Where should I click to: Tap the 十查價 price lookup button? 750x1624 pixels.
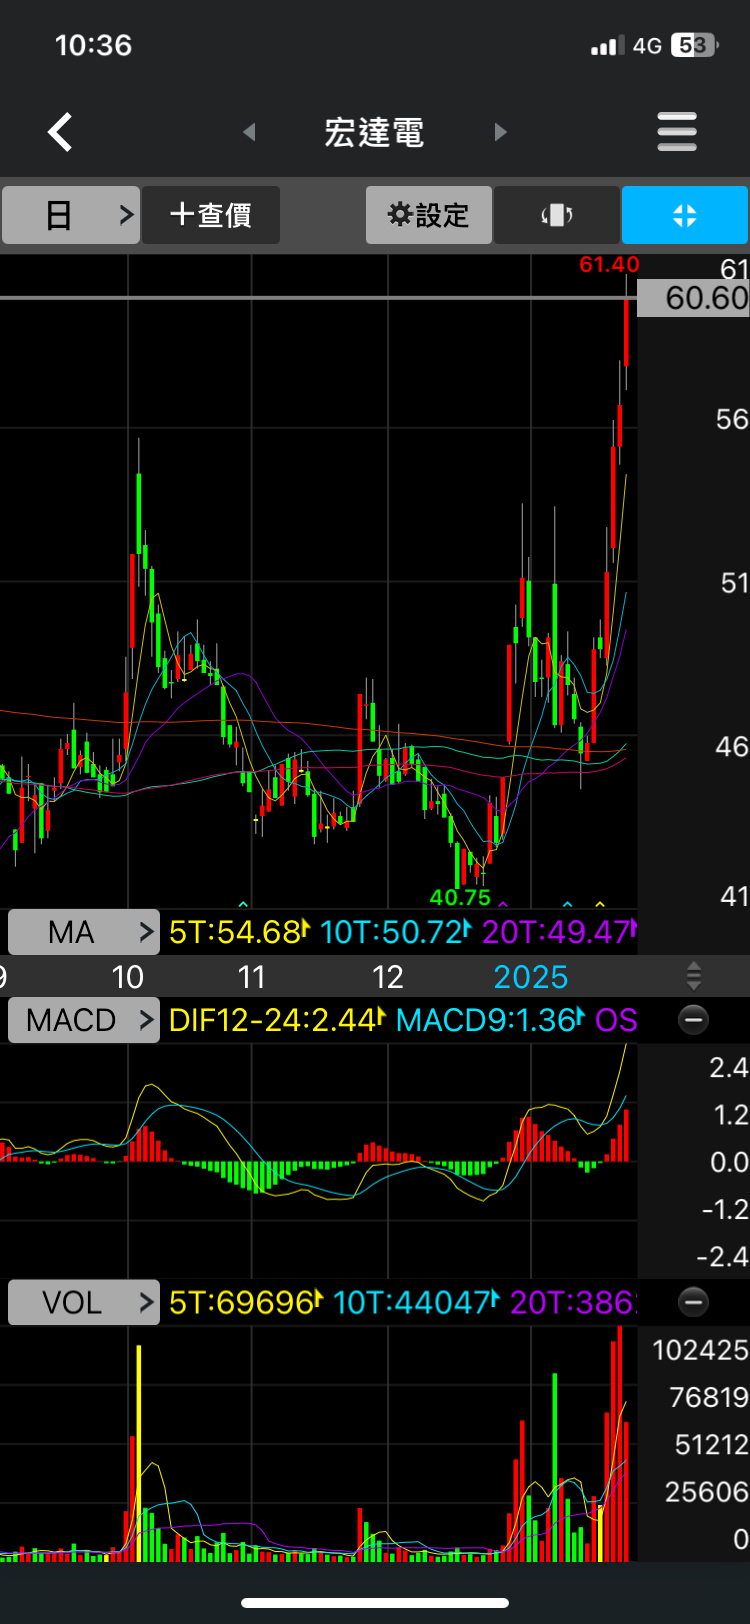tap(211, 215)
